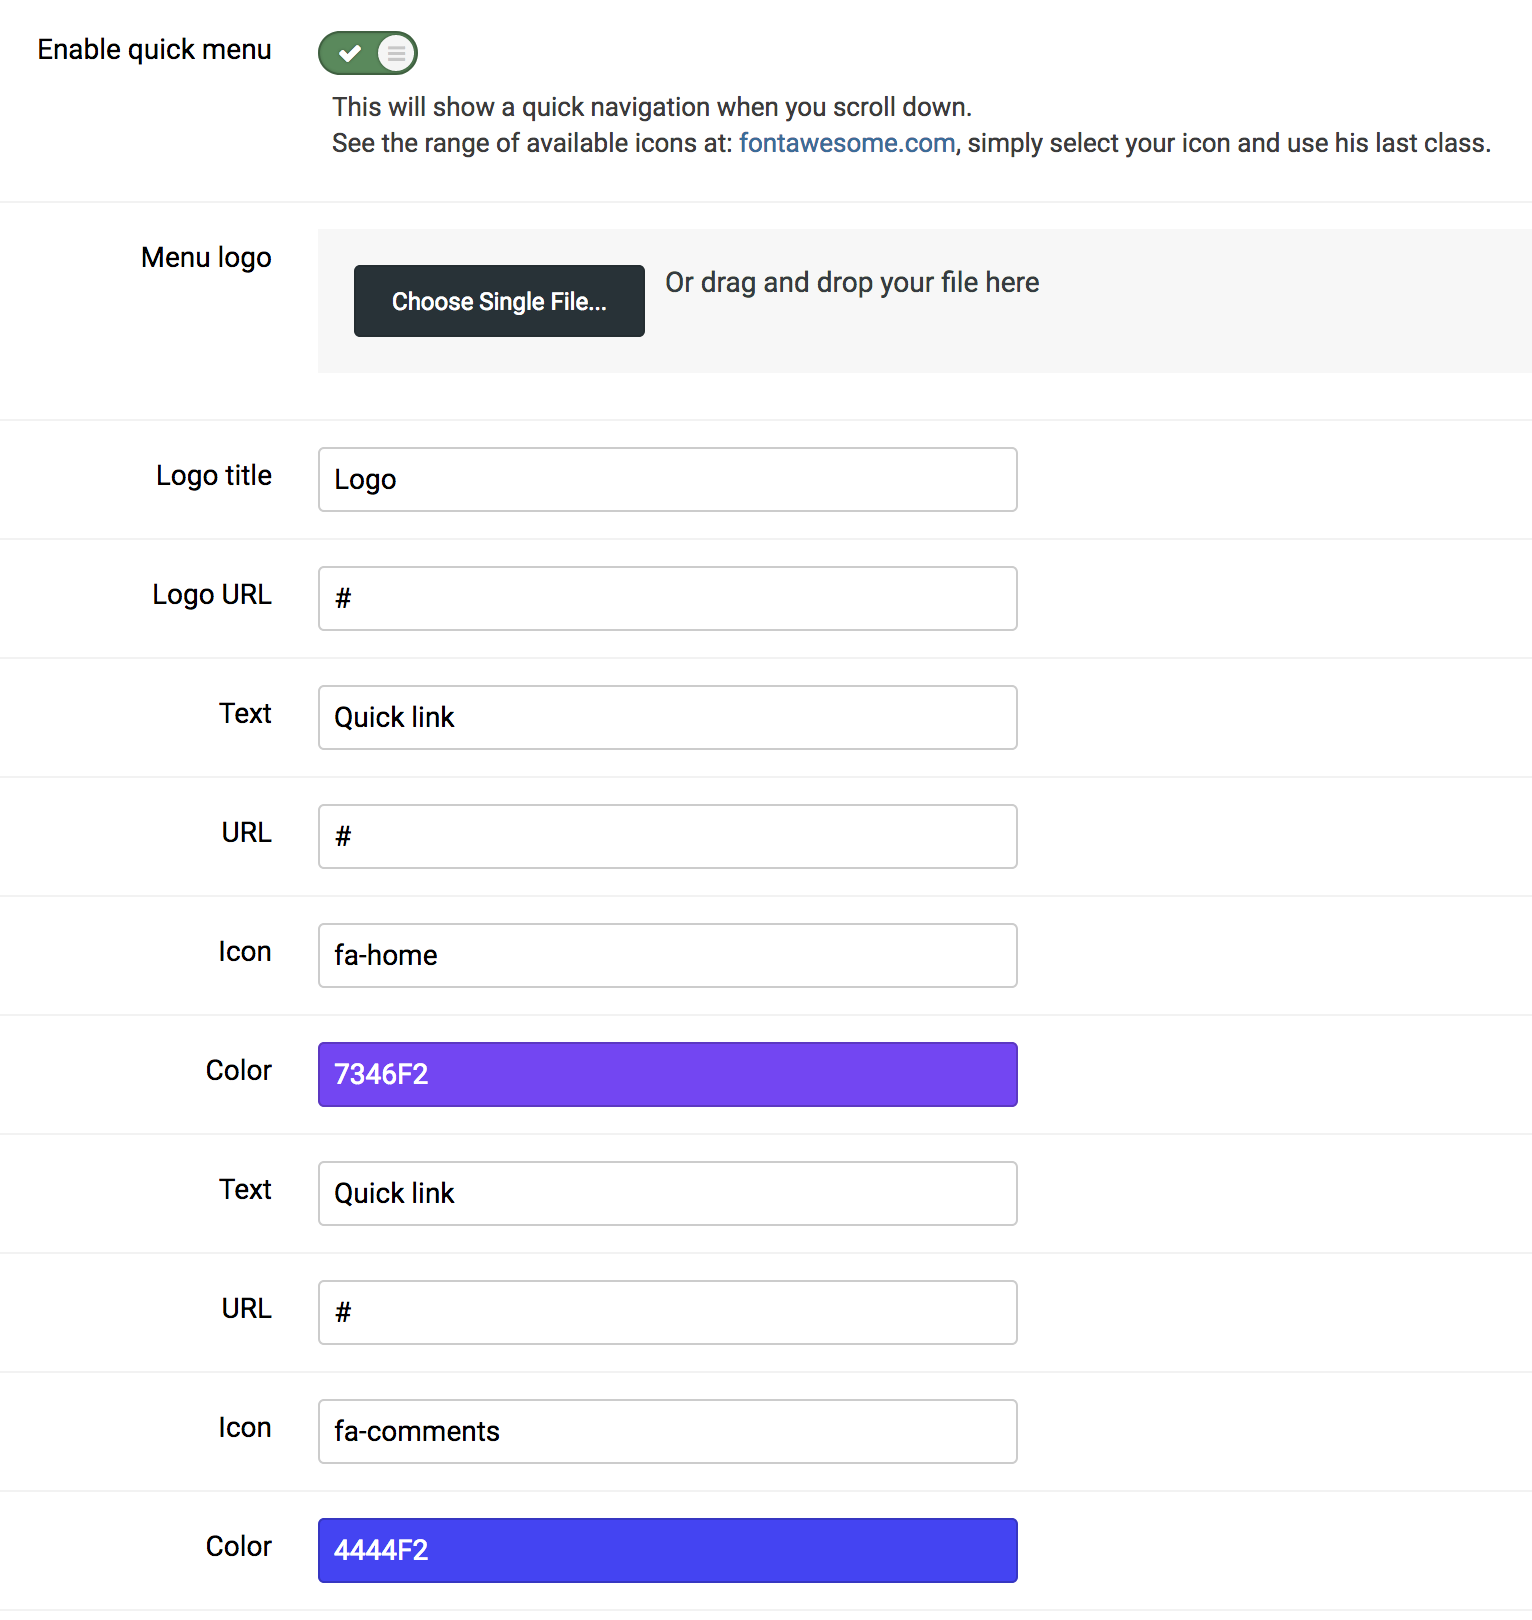Edit the fa-home icon class field
This screenshot has height=1620, width=1532.
(667, 955)
